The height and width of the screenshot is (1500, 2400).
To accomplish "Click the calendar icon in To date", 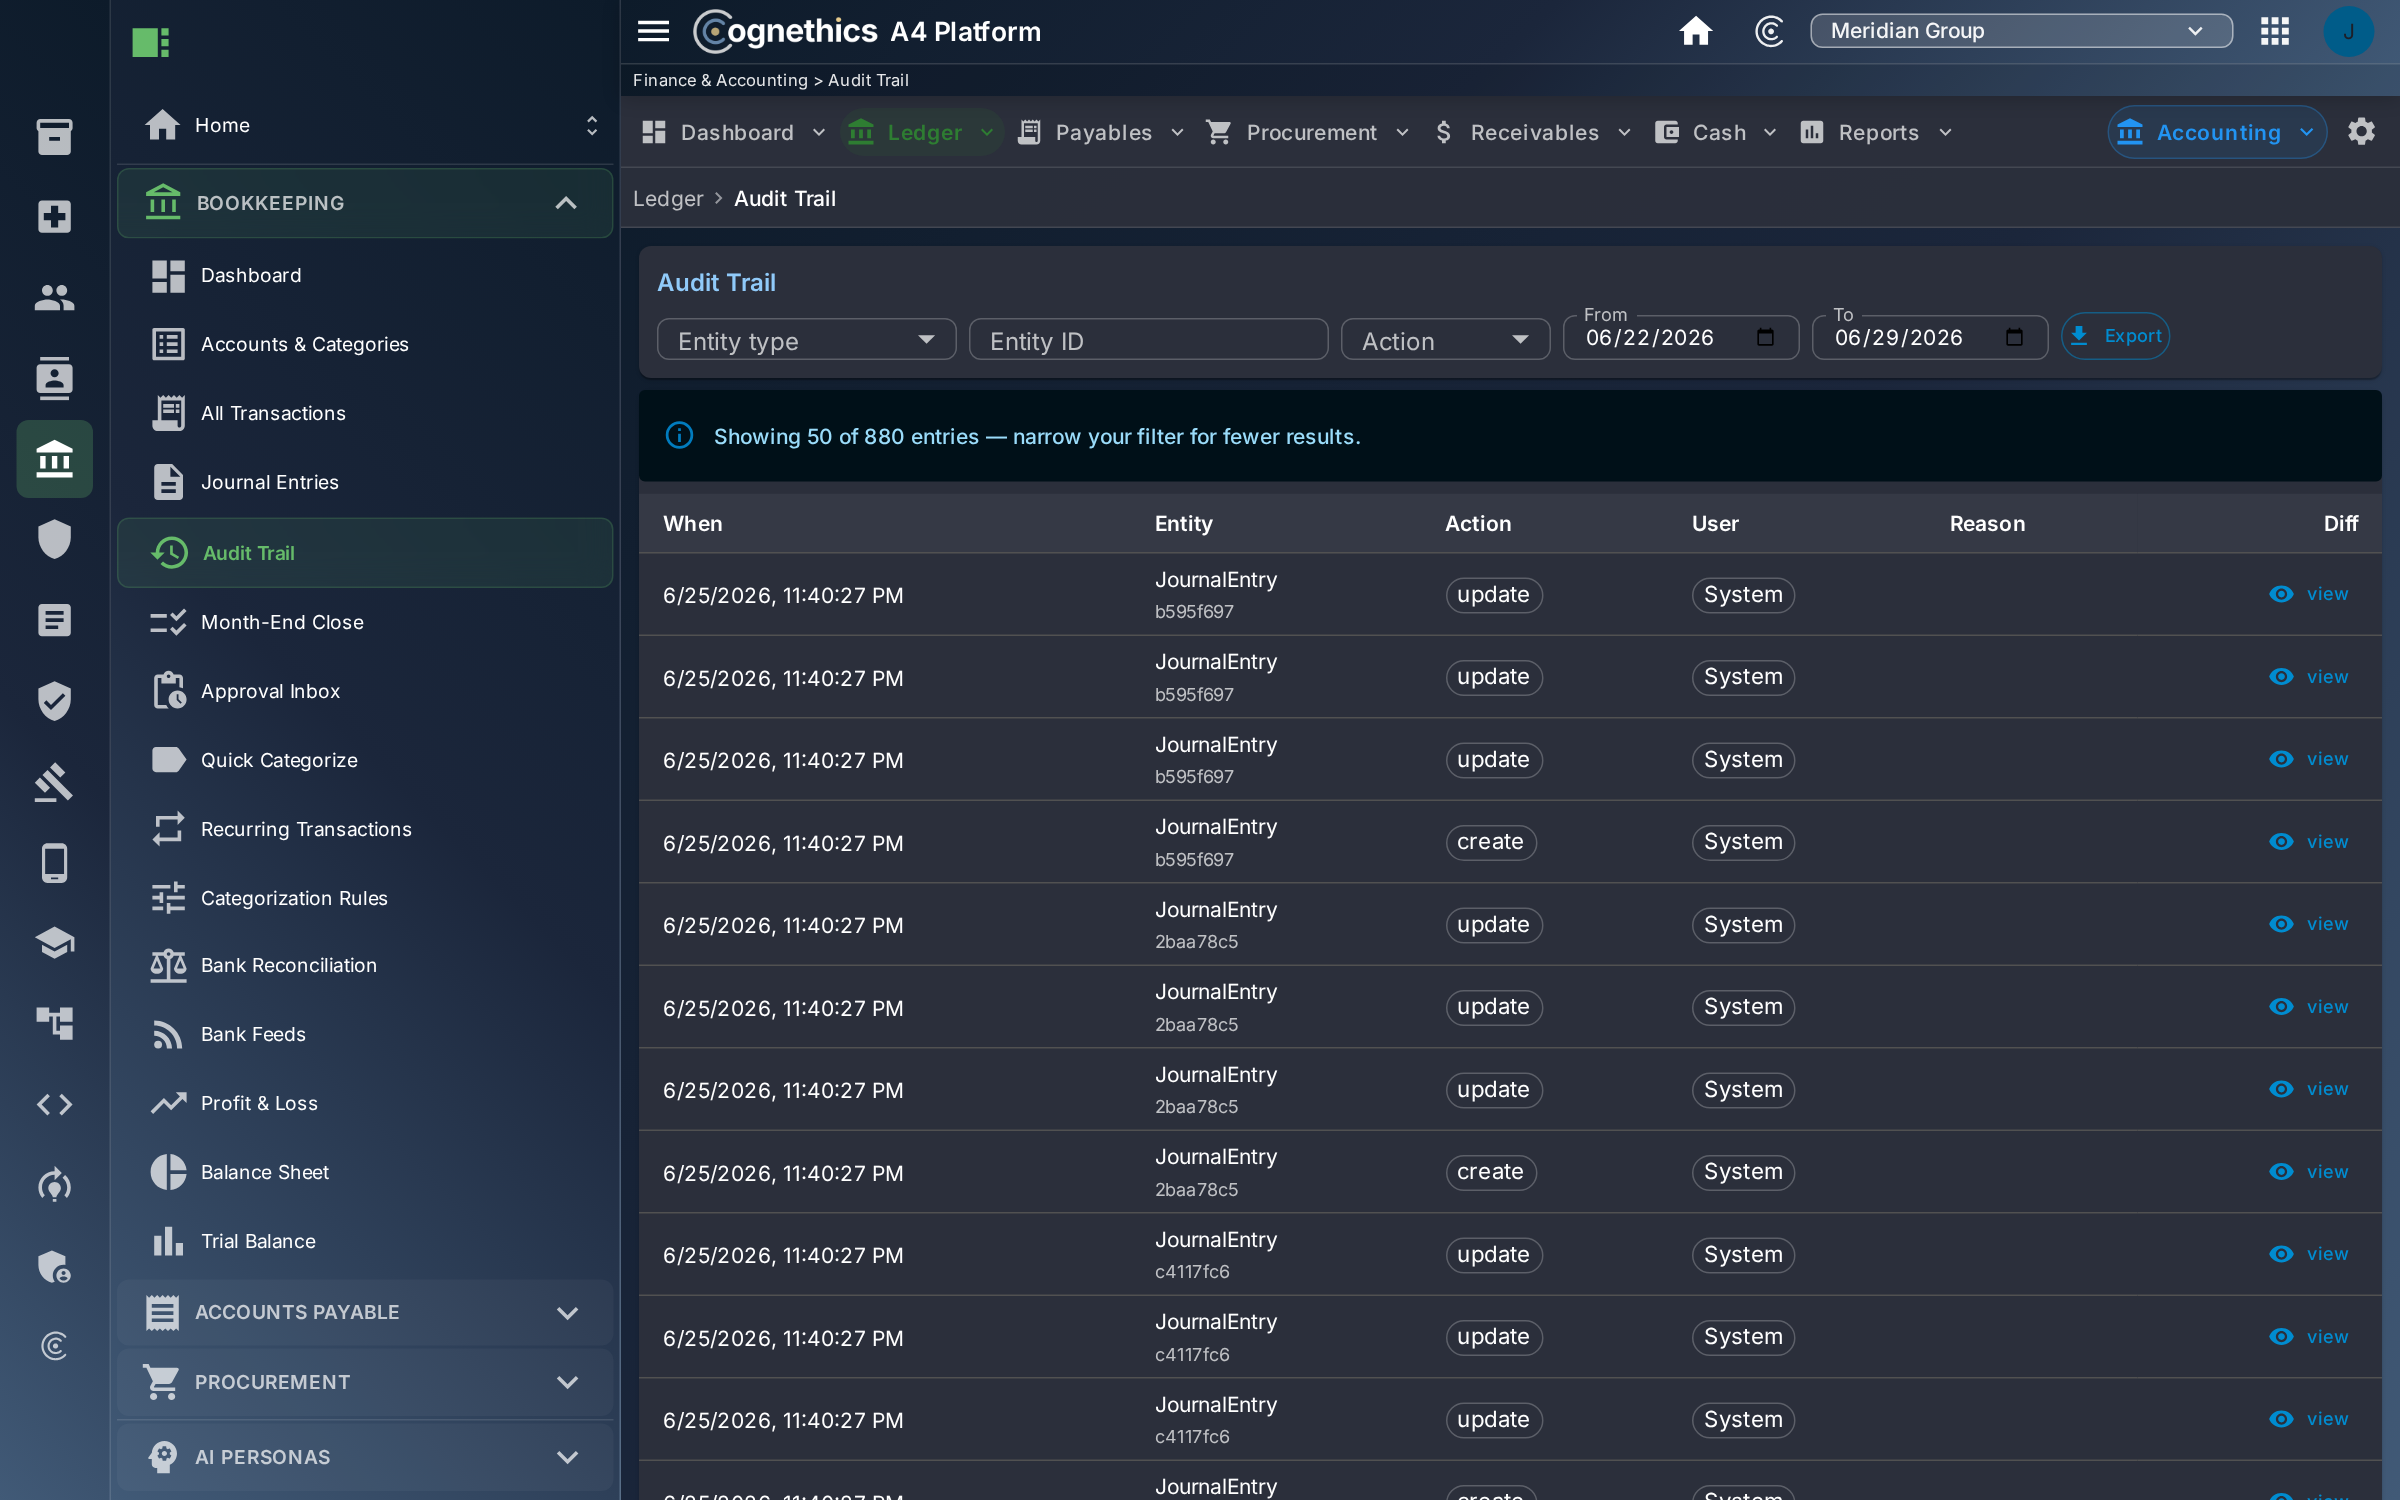I will (2015, 337).
